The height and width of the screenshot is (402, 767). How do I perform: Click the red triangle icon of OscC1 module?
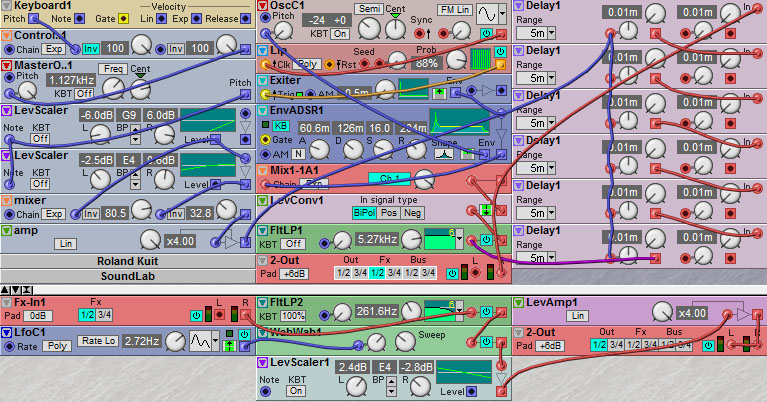click(x=262, y=6)
